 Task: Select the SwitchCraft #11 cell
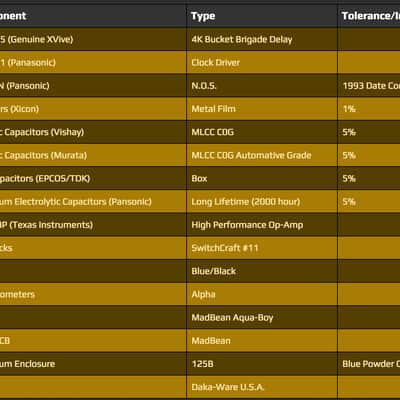pyautogui.click(x=262, y=248)
